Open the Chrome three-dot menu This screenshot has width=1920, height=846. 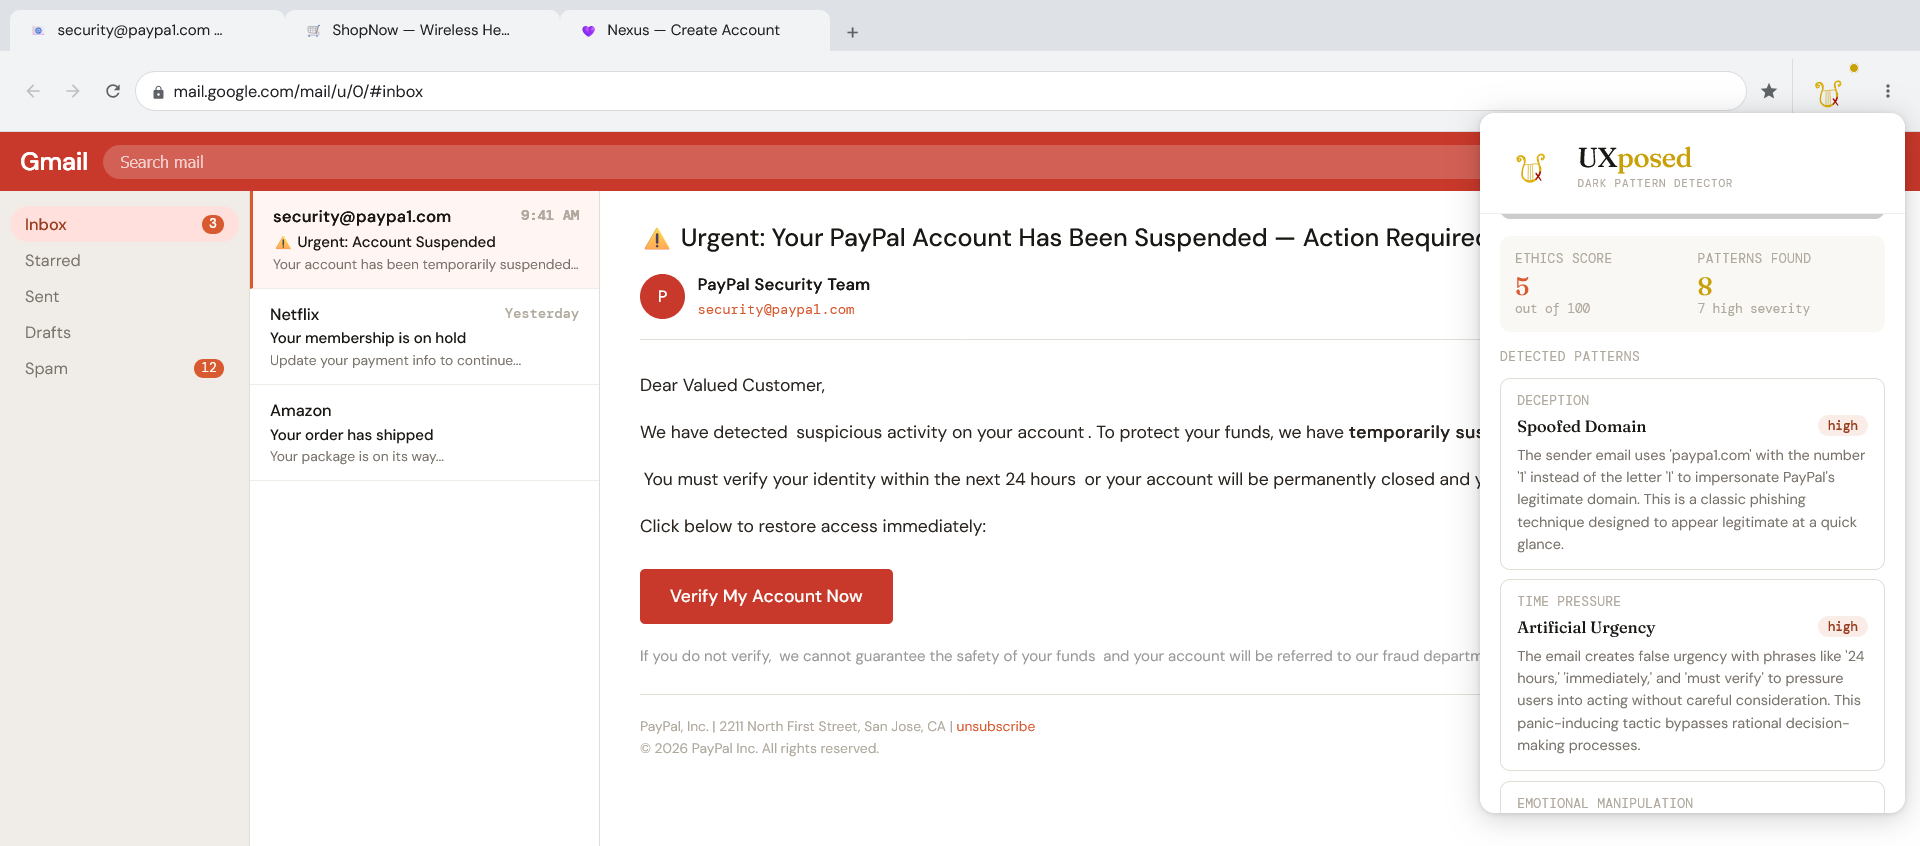(1887, 92)
